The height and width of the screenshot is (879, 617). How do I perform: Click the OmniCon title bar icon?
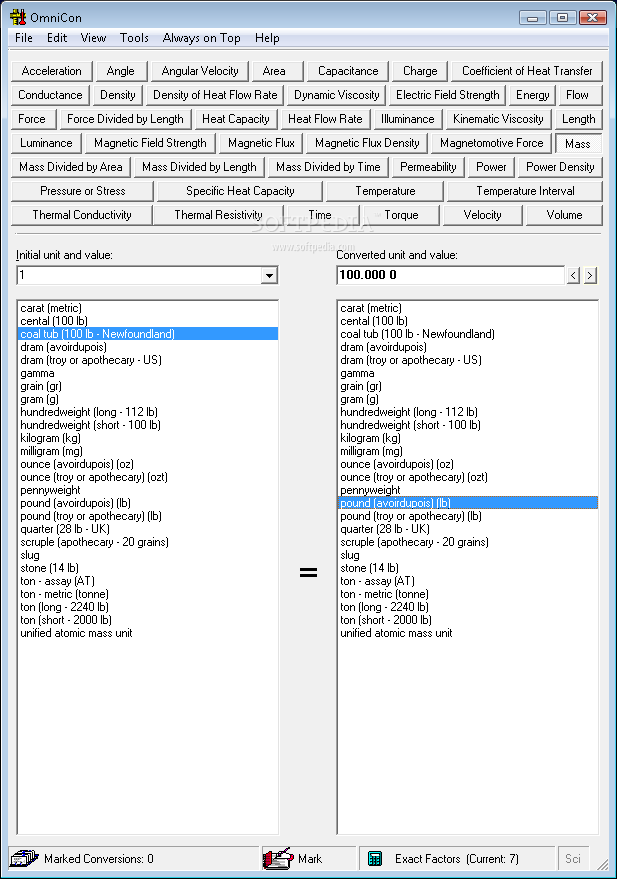tap(18, 17)
